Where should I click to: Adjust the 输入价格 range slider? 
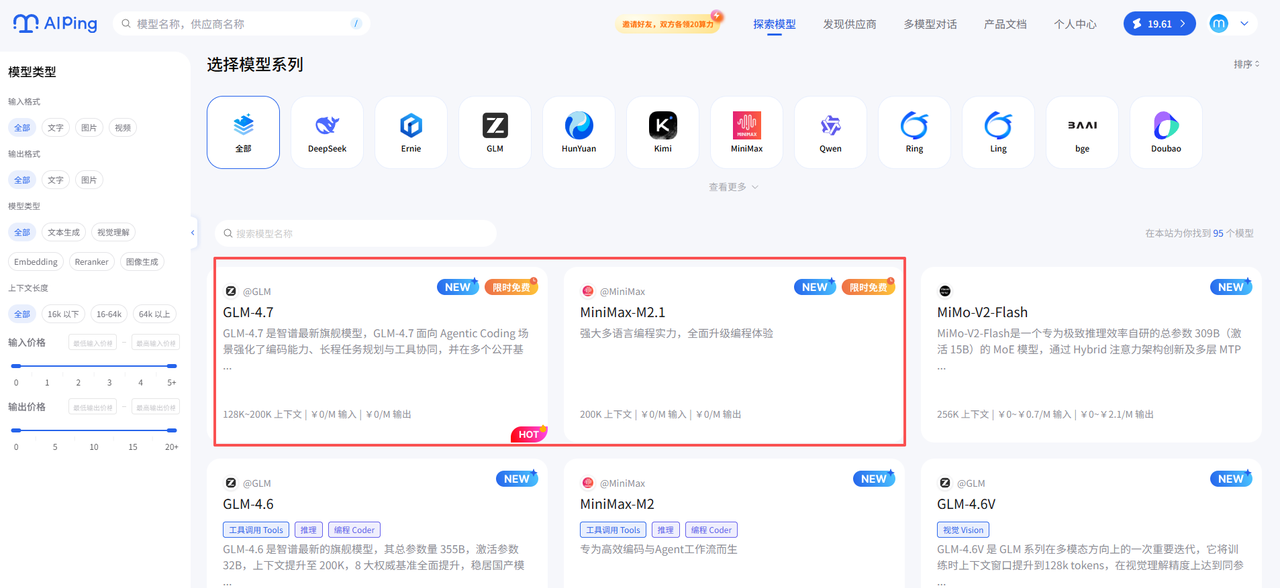(95, 366)
